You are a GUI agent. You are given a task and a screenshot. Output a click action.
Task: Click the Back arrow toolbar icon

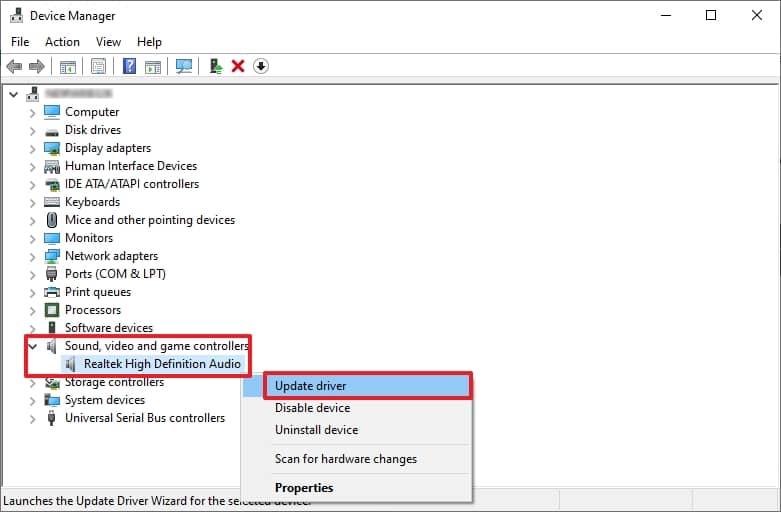(14, 66)
